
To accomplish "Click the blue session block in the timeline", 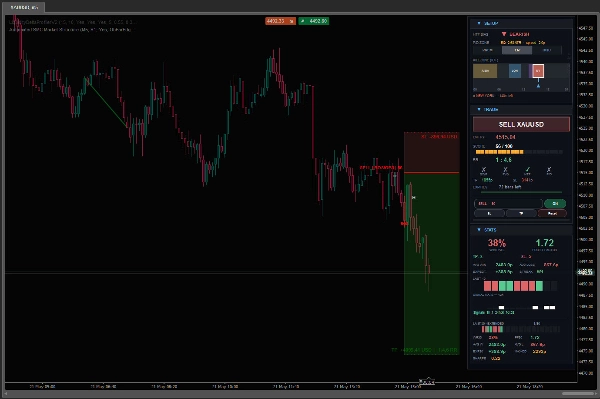I will (x=515, y=71).
